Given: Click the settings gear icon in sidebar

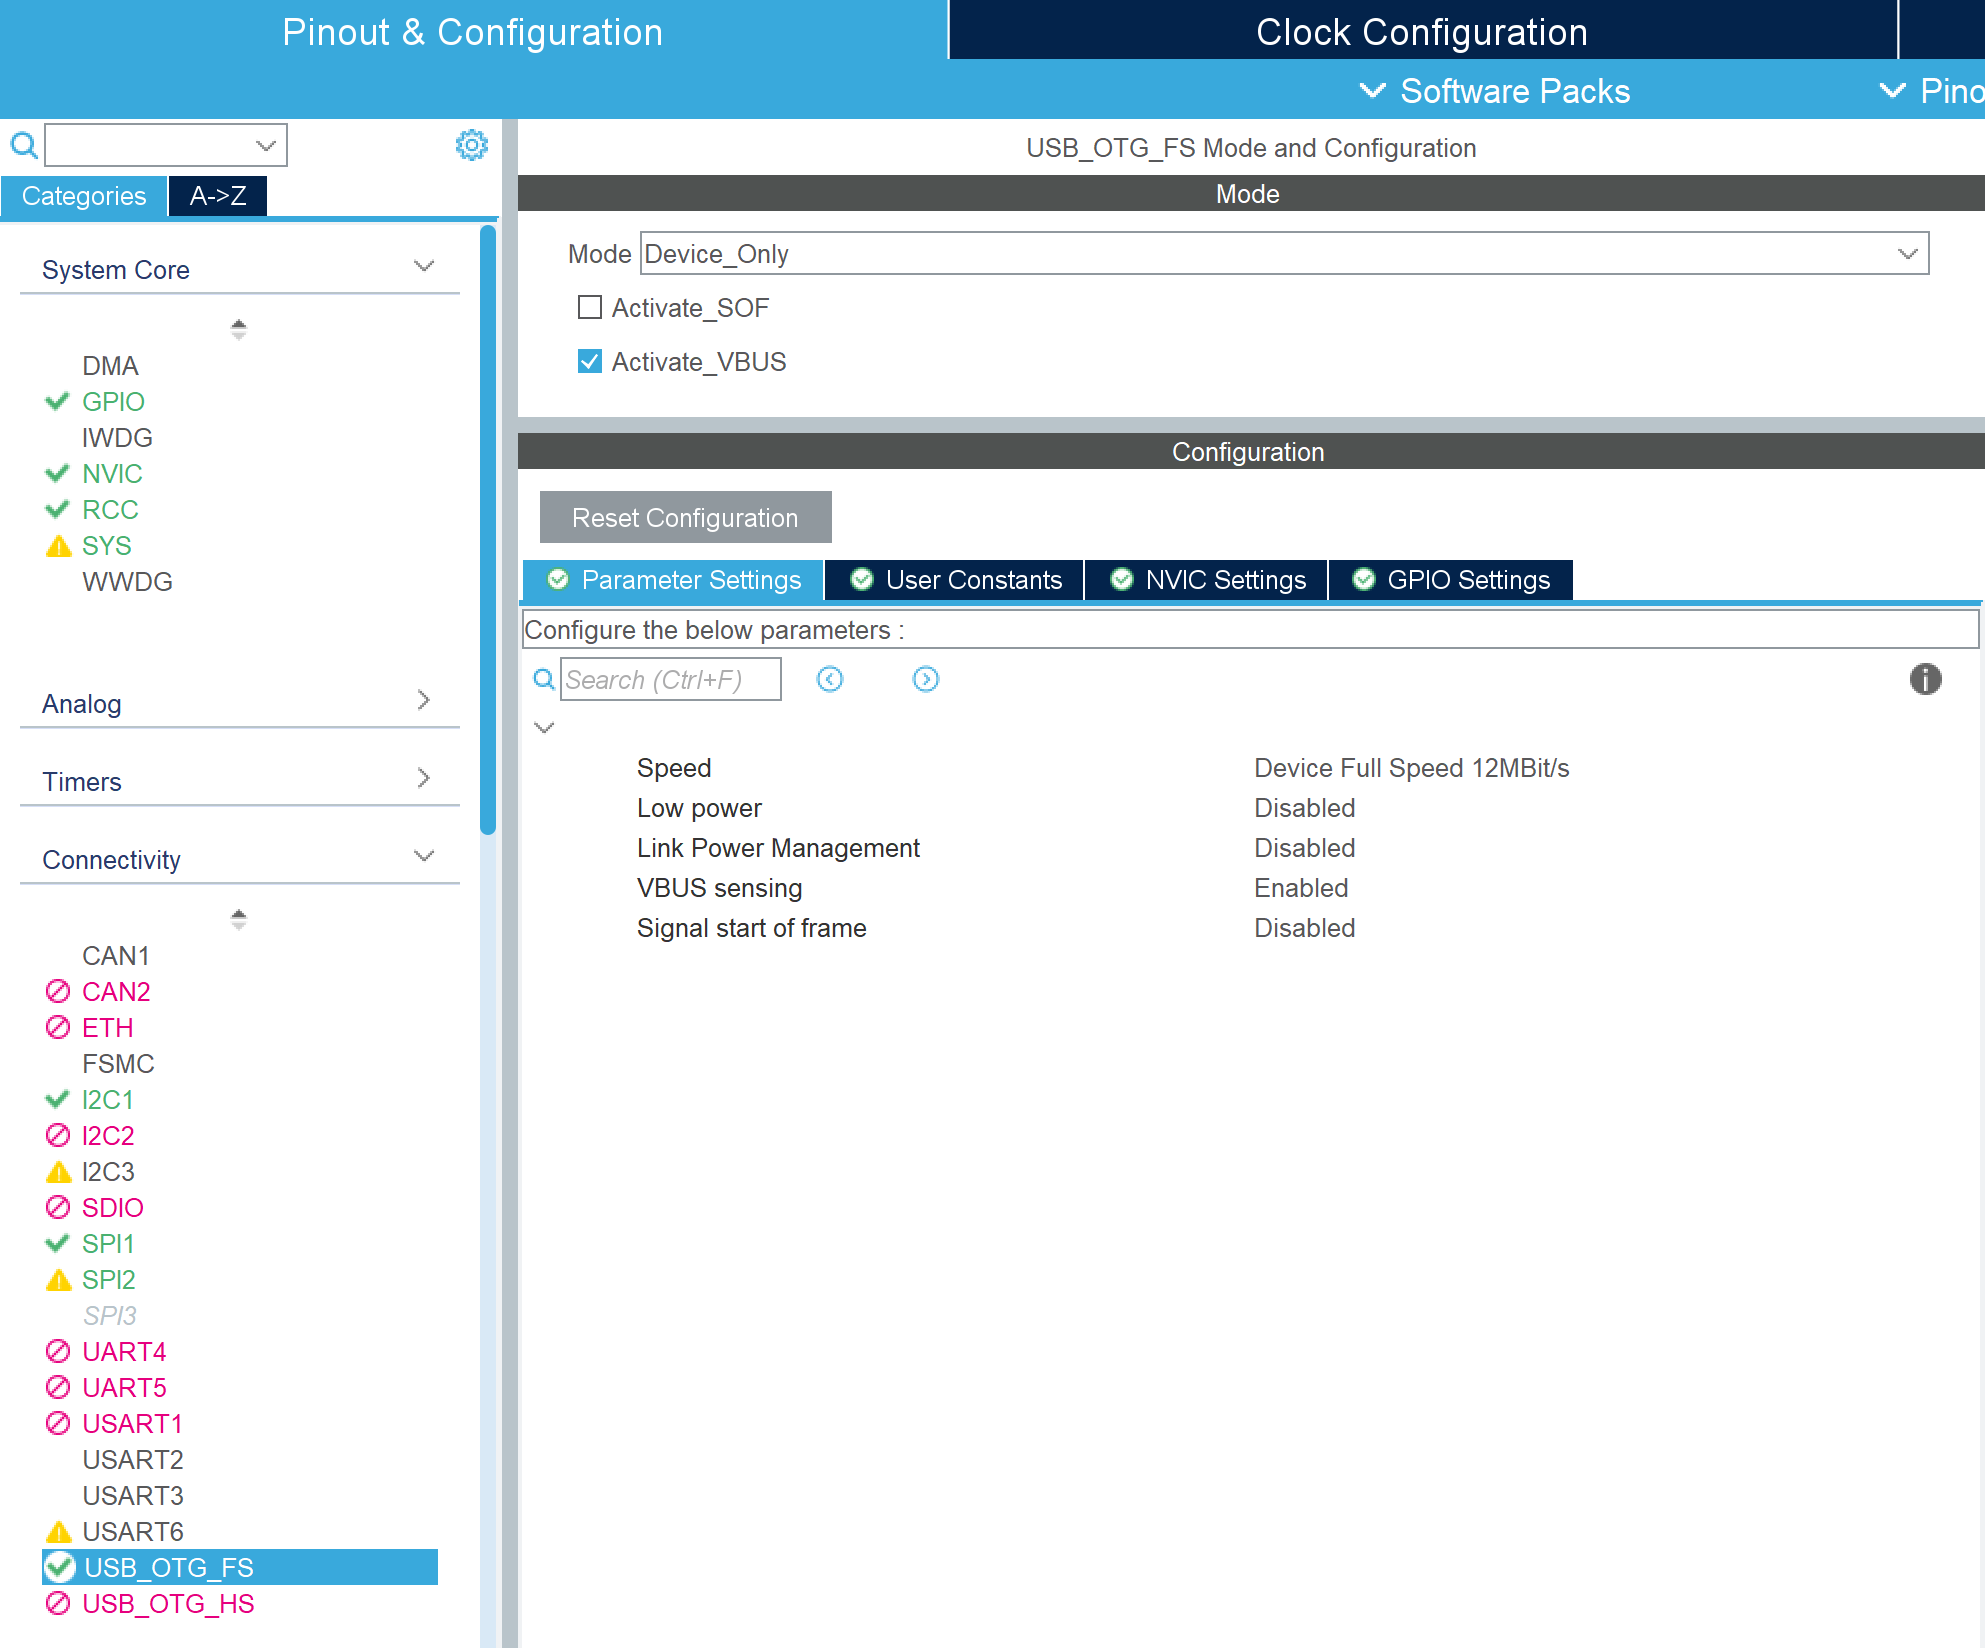Looking at the screenshot, I should point(471,145).
